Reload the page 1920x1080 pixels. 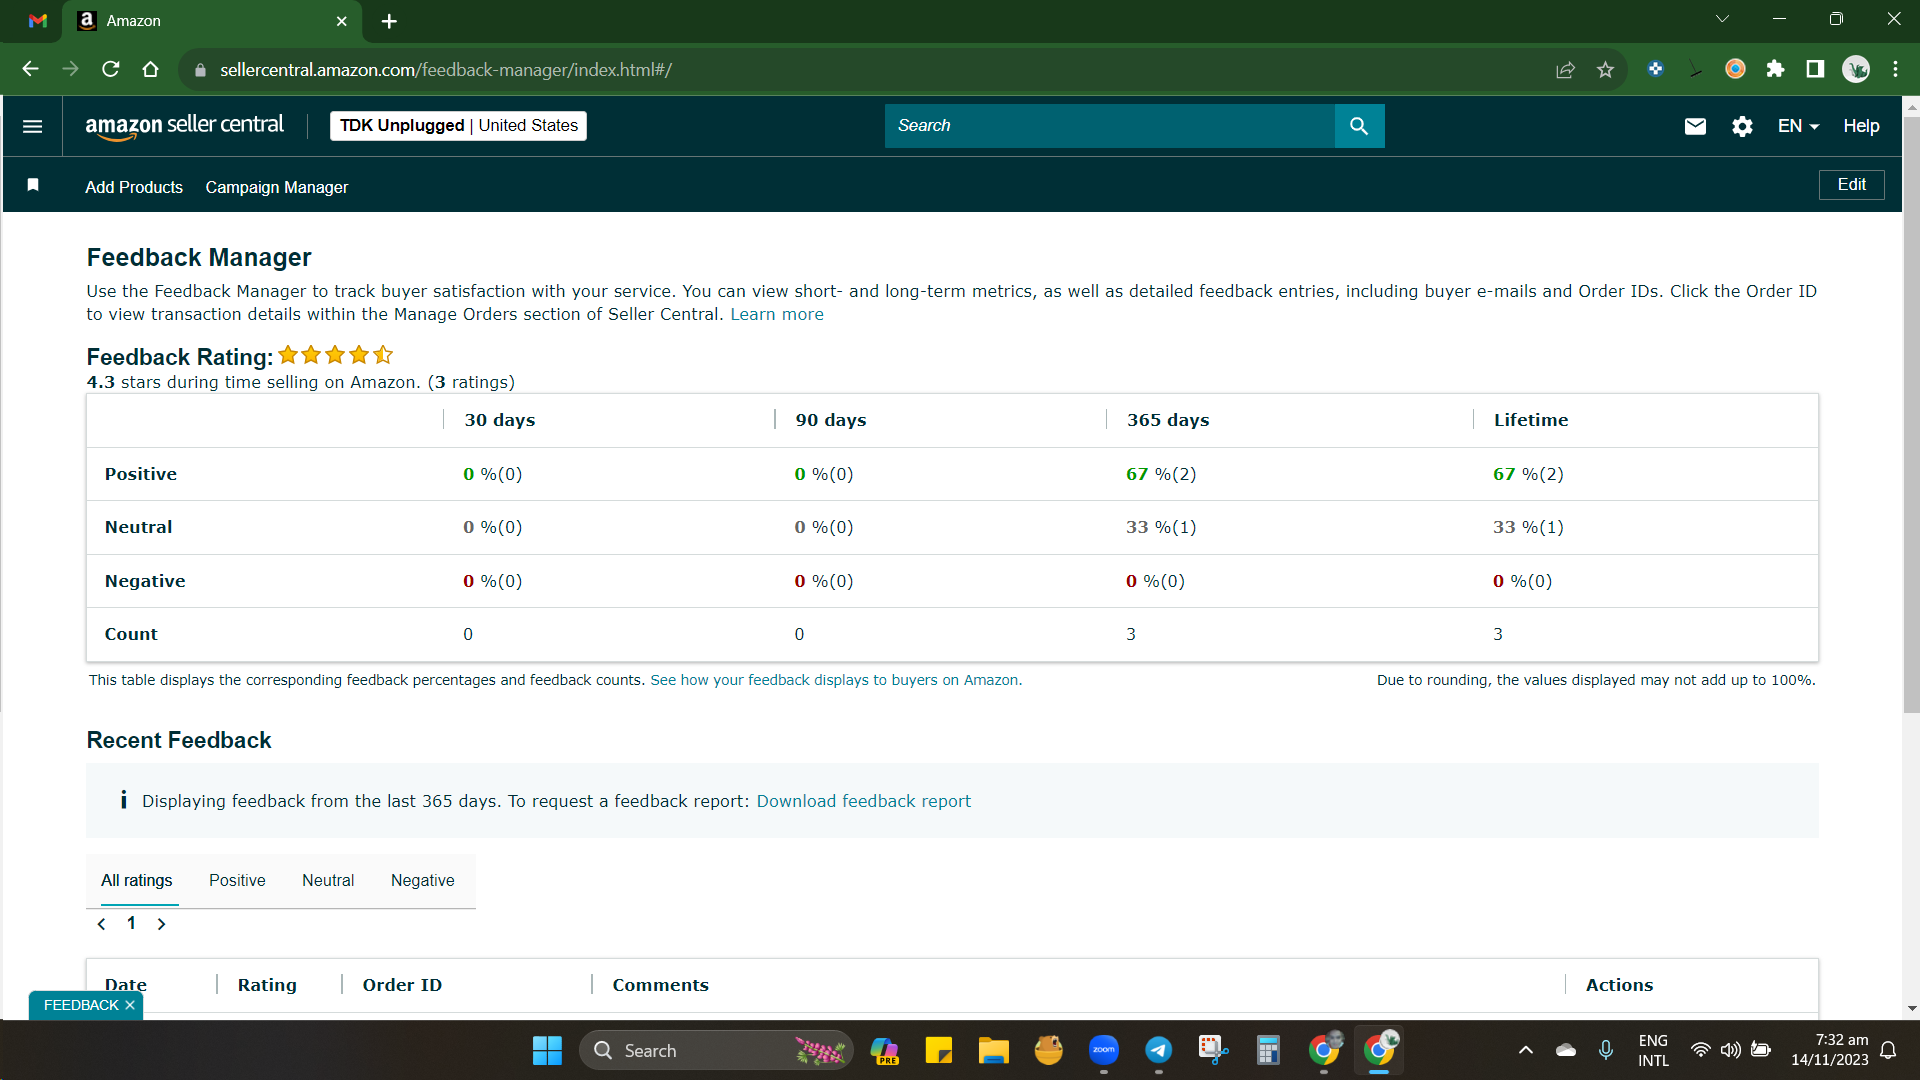pyautogui.click(x=111, y=69)
